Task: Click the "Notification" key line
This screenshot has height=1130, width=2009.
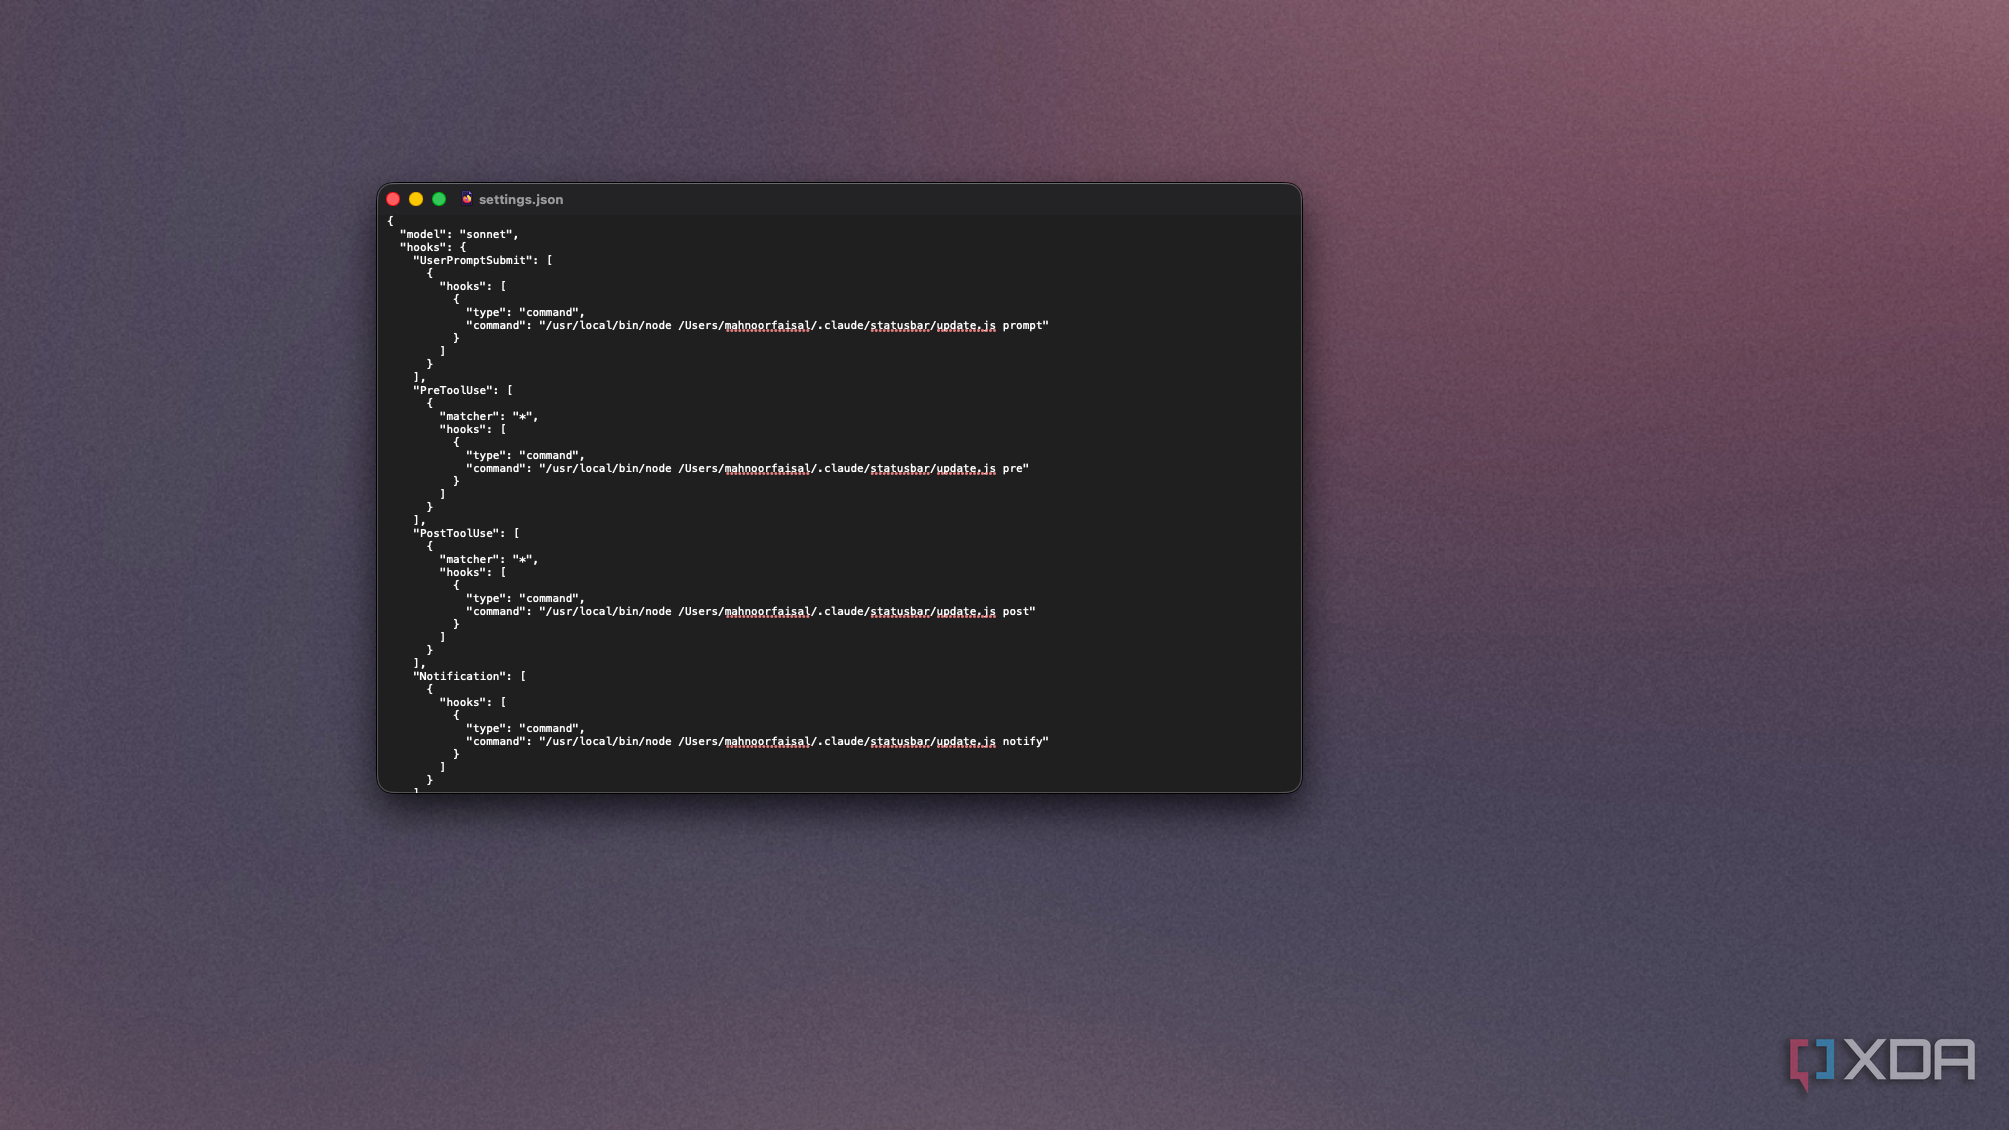Action: click(x=469, y=676)
